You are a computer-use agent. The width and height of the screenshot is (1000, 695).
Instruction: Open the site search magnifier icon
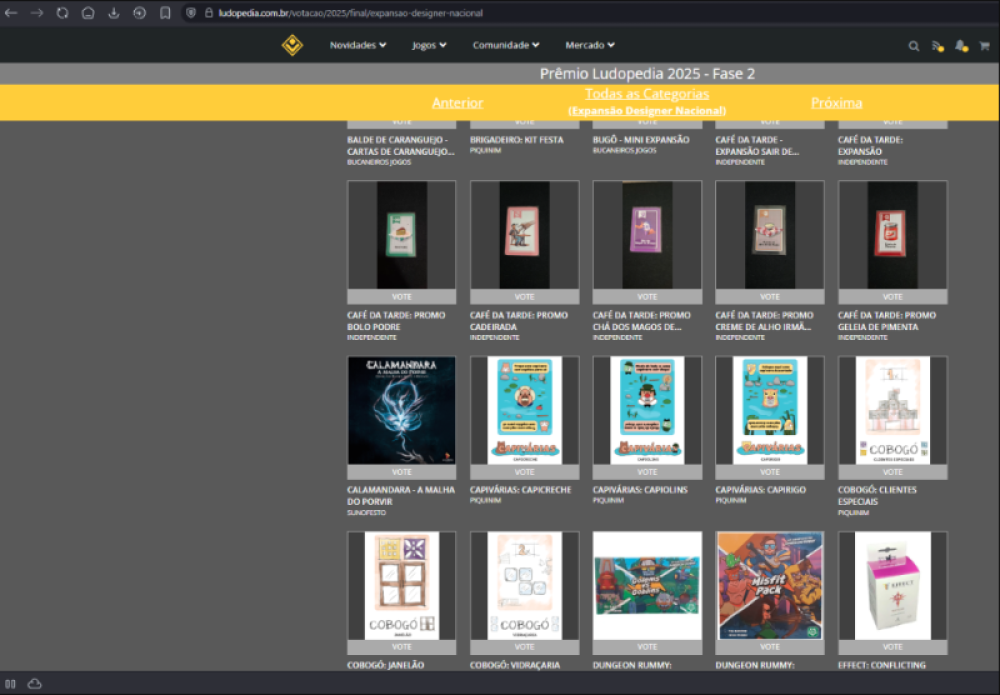click(x=914, y=46)
